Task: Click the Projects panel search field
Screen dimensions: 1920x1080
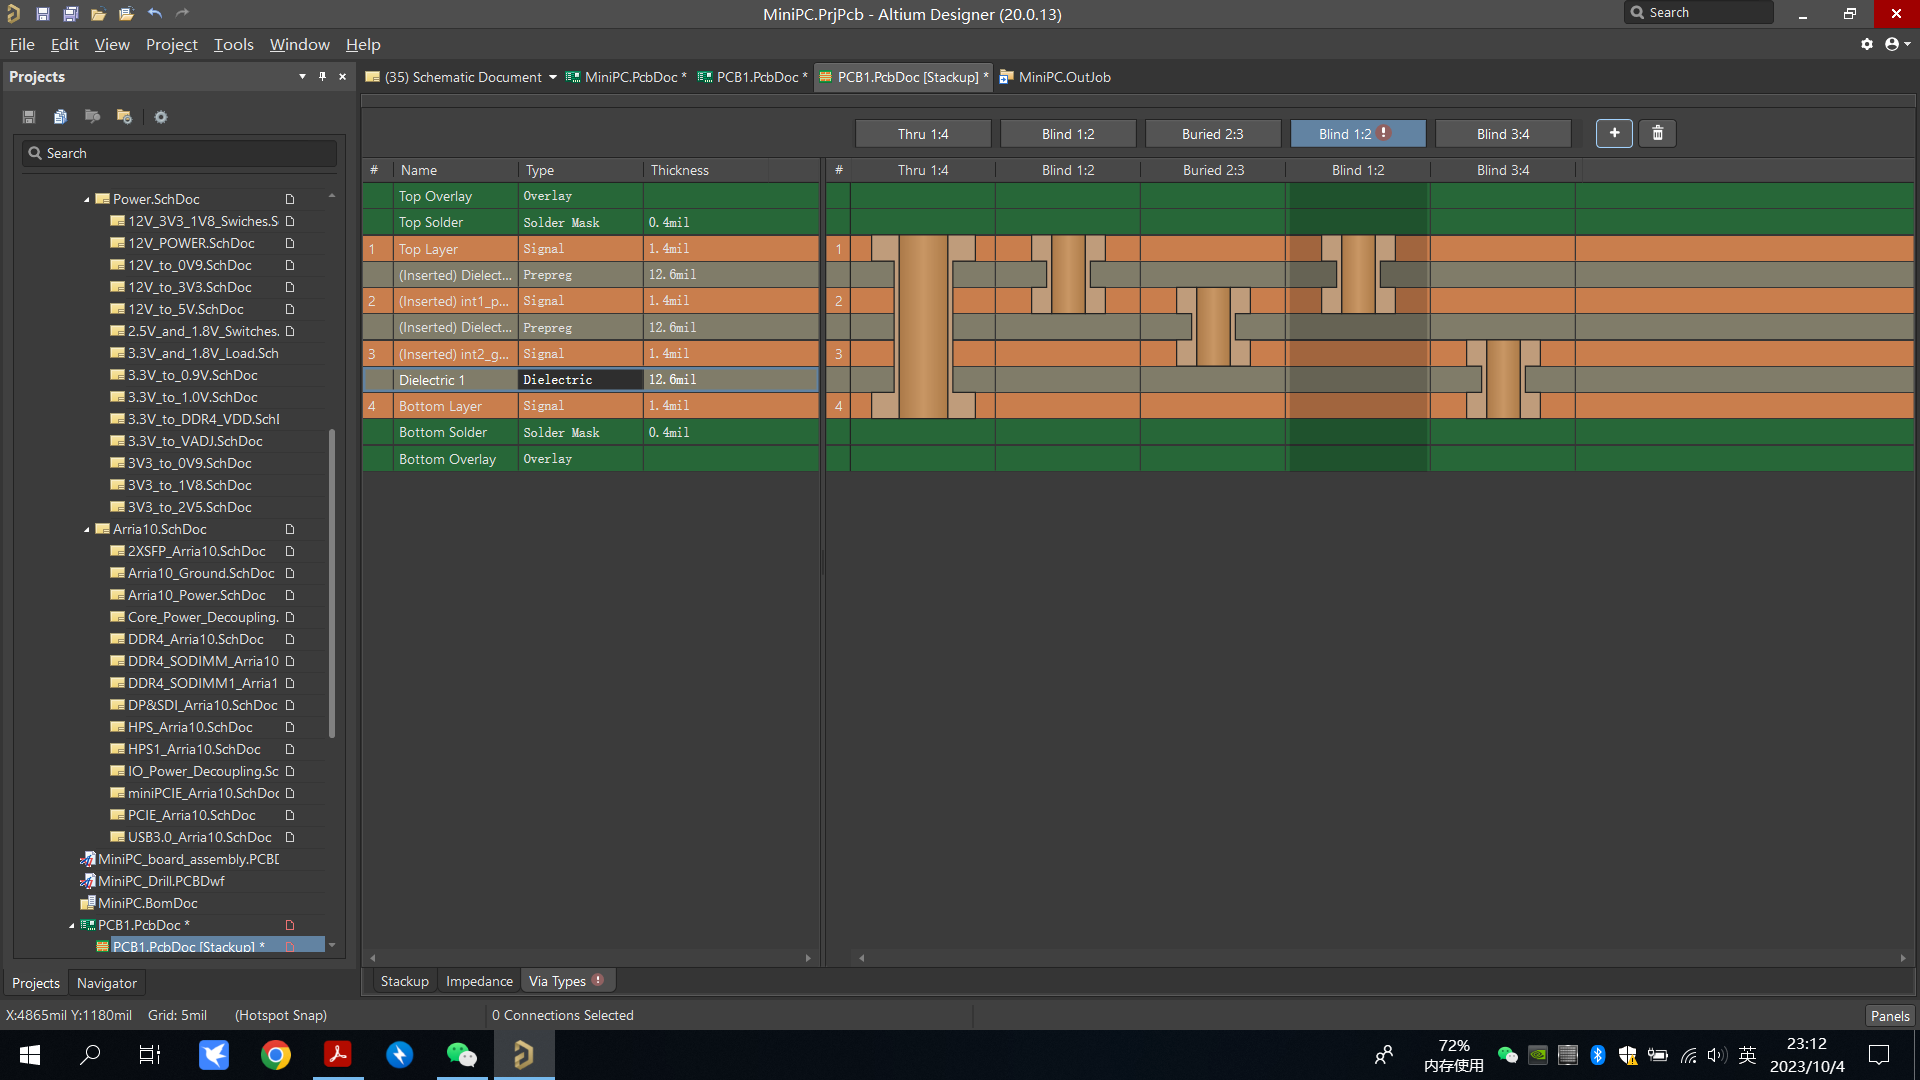Action: coord(180,153)
